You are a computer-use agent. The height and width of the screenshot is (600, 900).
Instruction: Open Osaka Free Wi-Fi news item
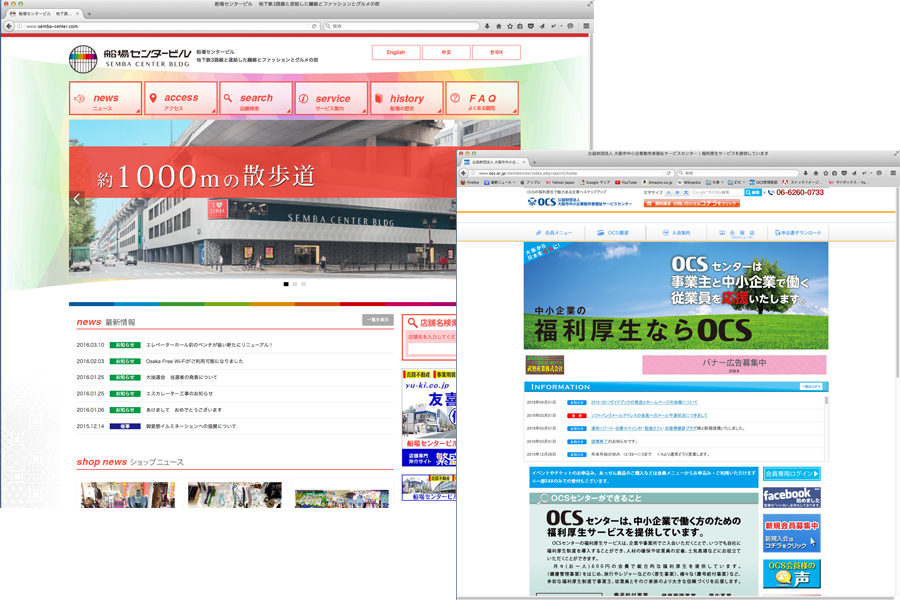[194, 361]
